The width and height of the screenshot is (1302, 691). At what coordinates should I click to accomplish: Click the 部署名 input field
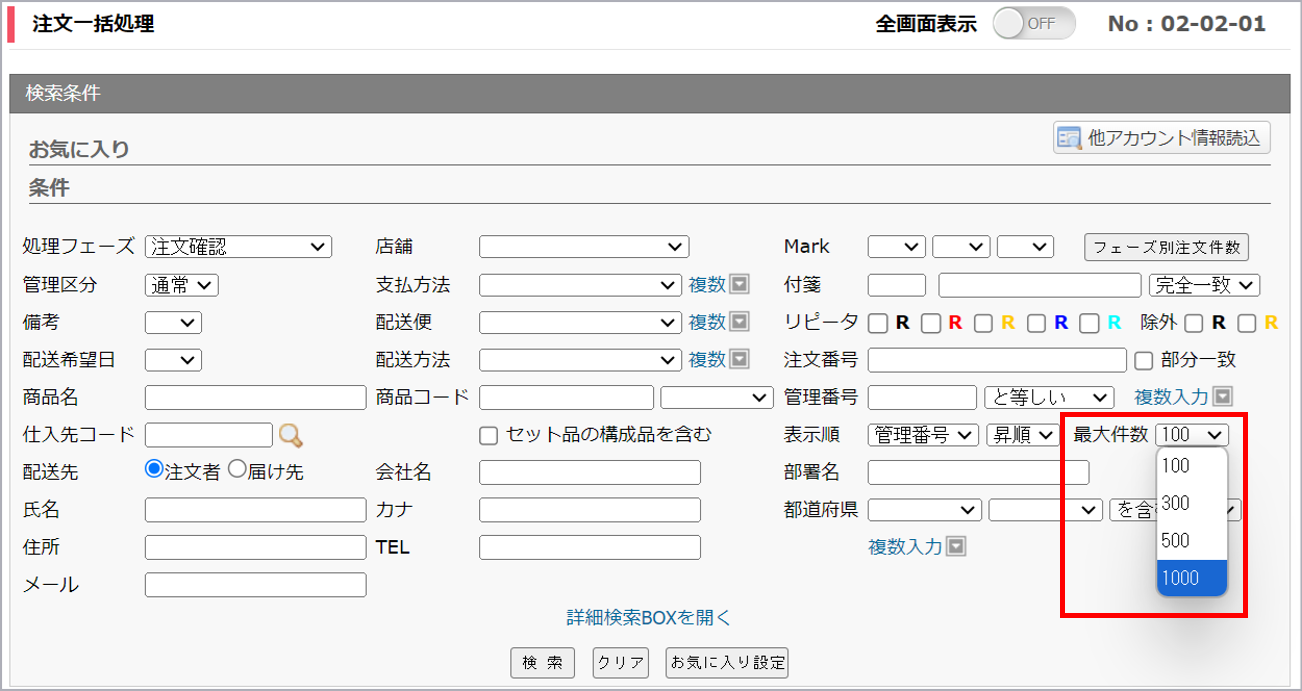tap(979, 472)
